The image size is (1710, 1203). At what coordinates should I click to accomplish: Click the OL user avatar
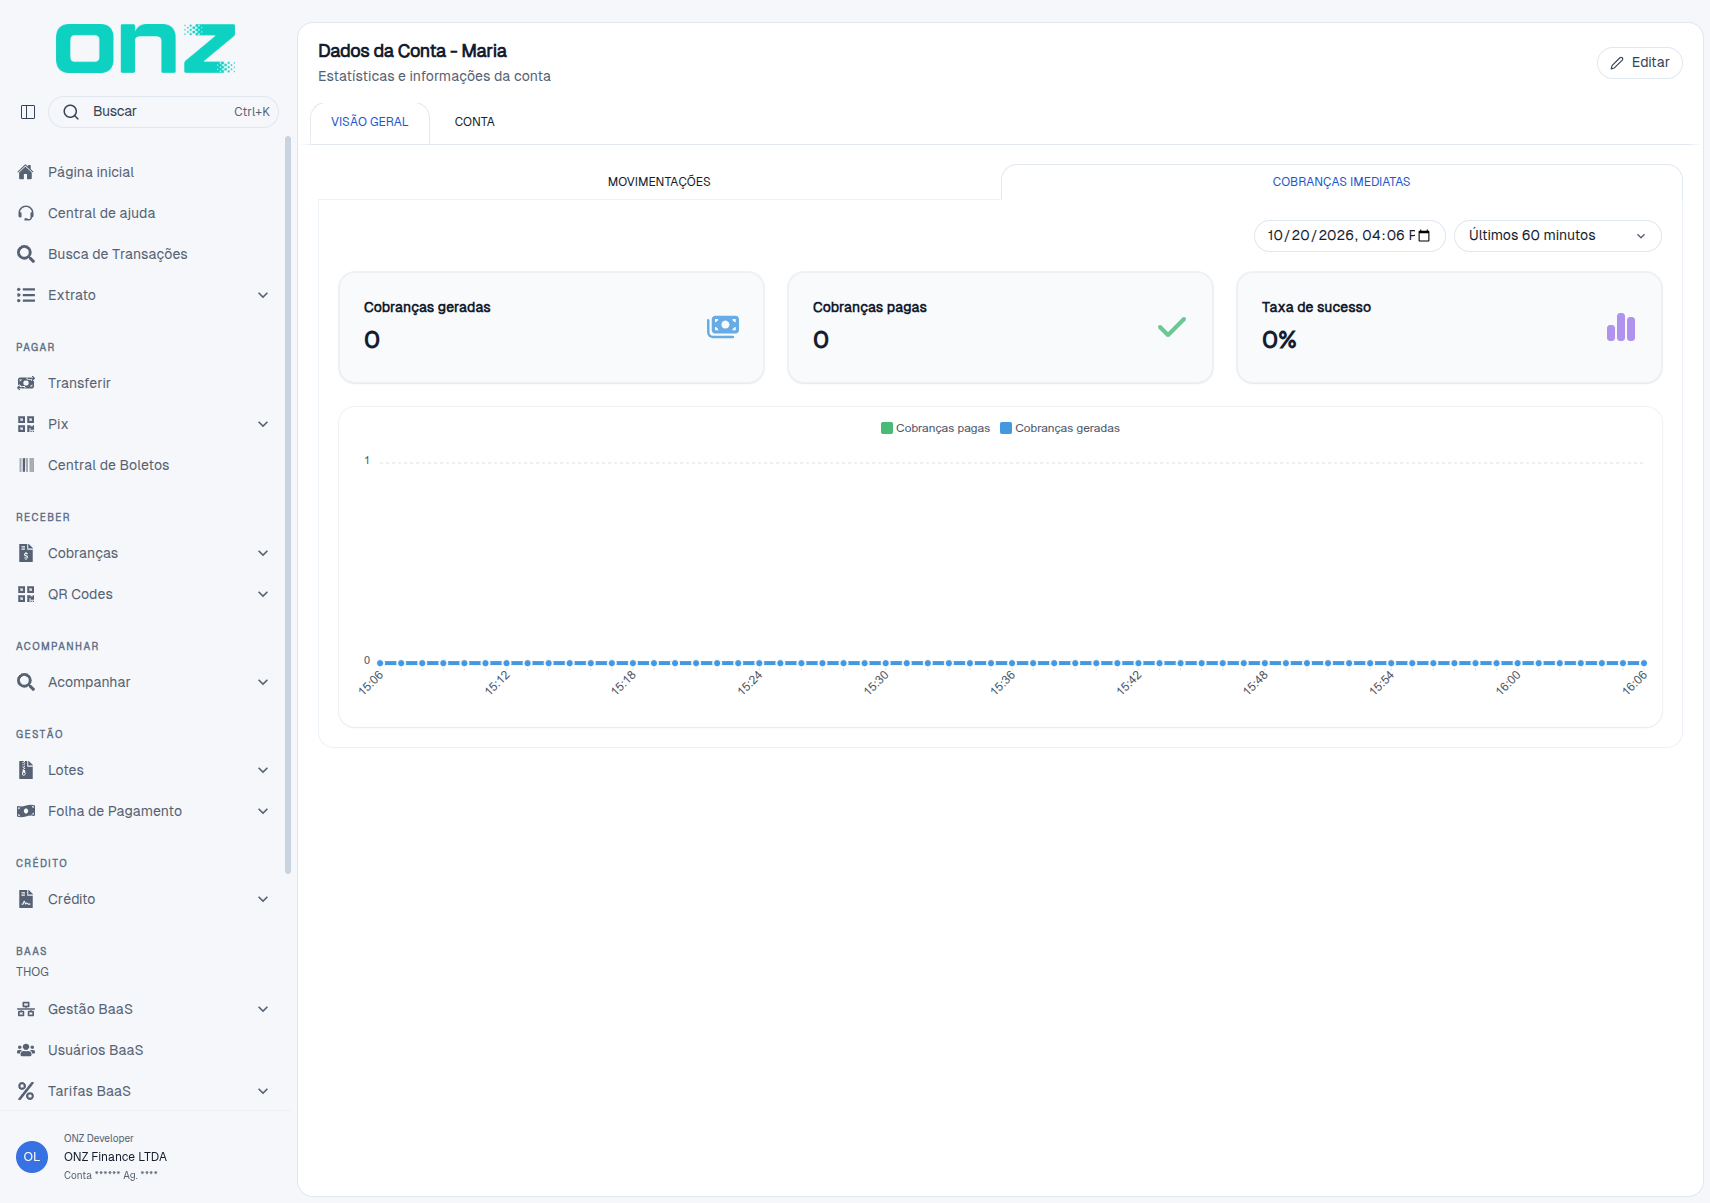coord(32,1157)
